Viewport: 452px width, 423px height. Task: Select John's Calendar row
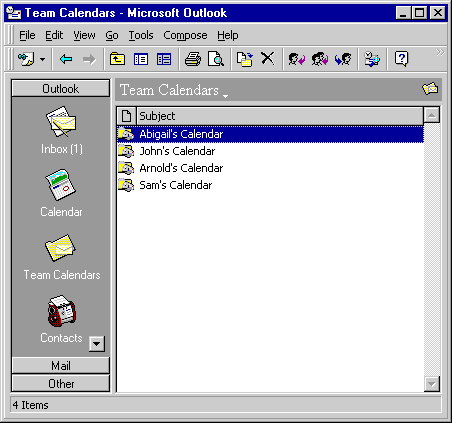(x=270, y=151)
